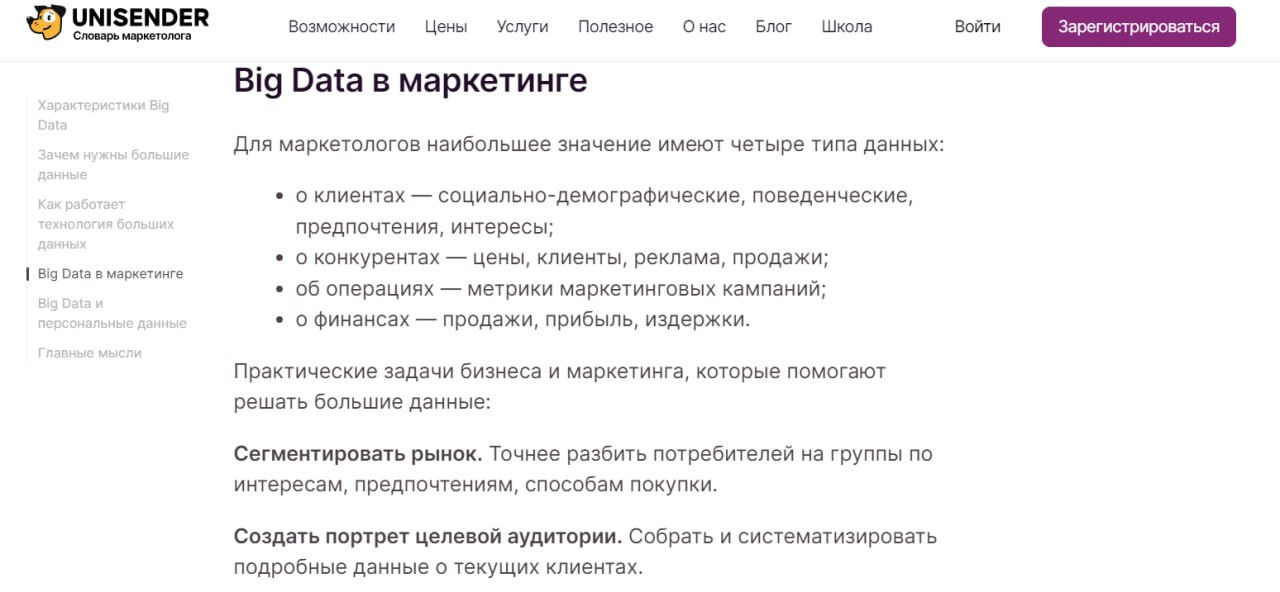The width and height of the screenshot is (1280, 592).
Task: Click the Войти login link
Action: (x=977, y=27)
